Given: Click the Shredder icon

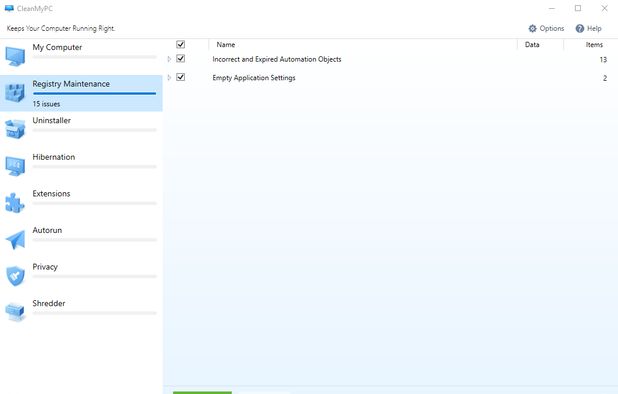Looking at the screenshot, I should pos(15,312).
